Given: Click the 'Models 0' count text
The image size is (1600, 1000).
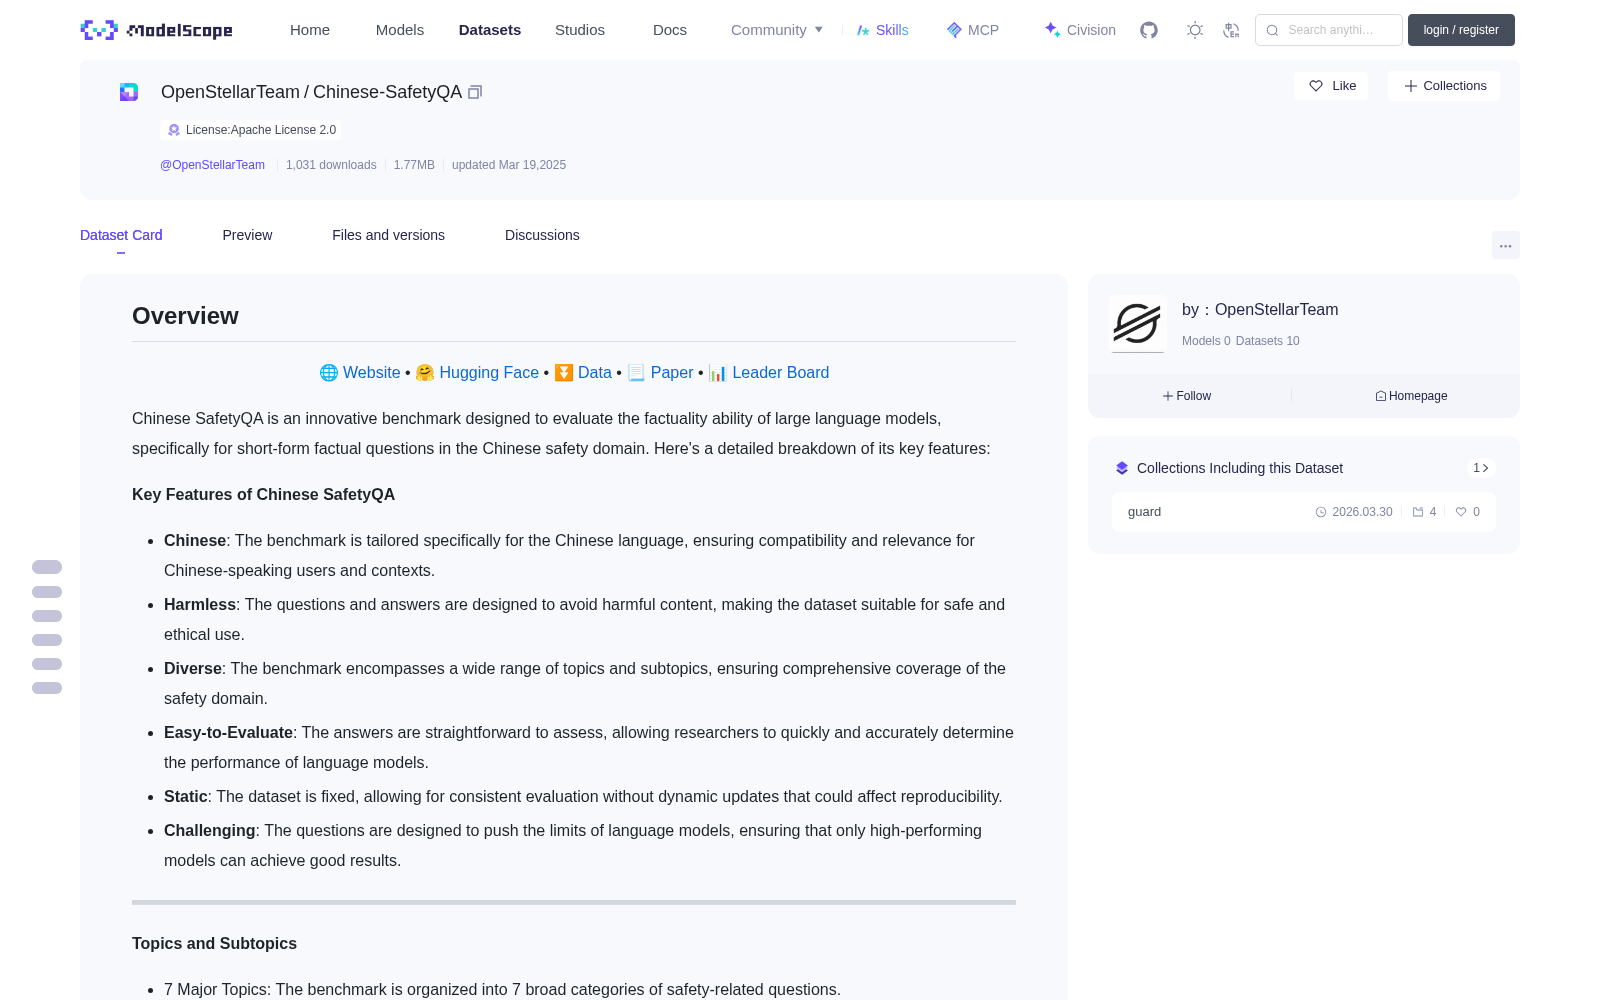Looking at the screenshot, I should 1206,341.
